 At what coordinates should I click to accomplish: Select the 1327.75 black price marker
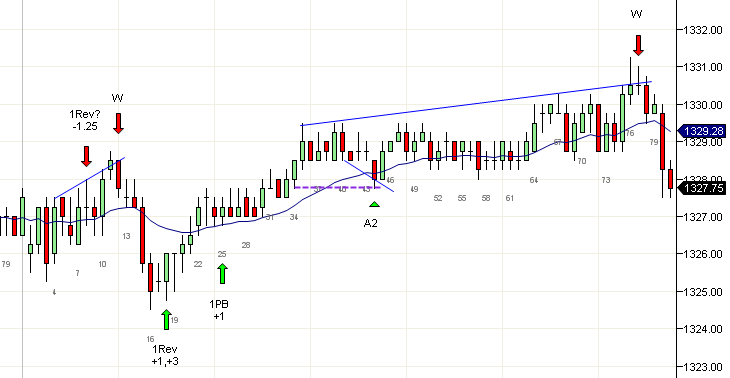pos(702,188)
